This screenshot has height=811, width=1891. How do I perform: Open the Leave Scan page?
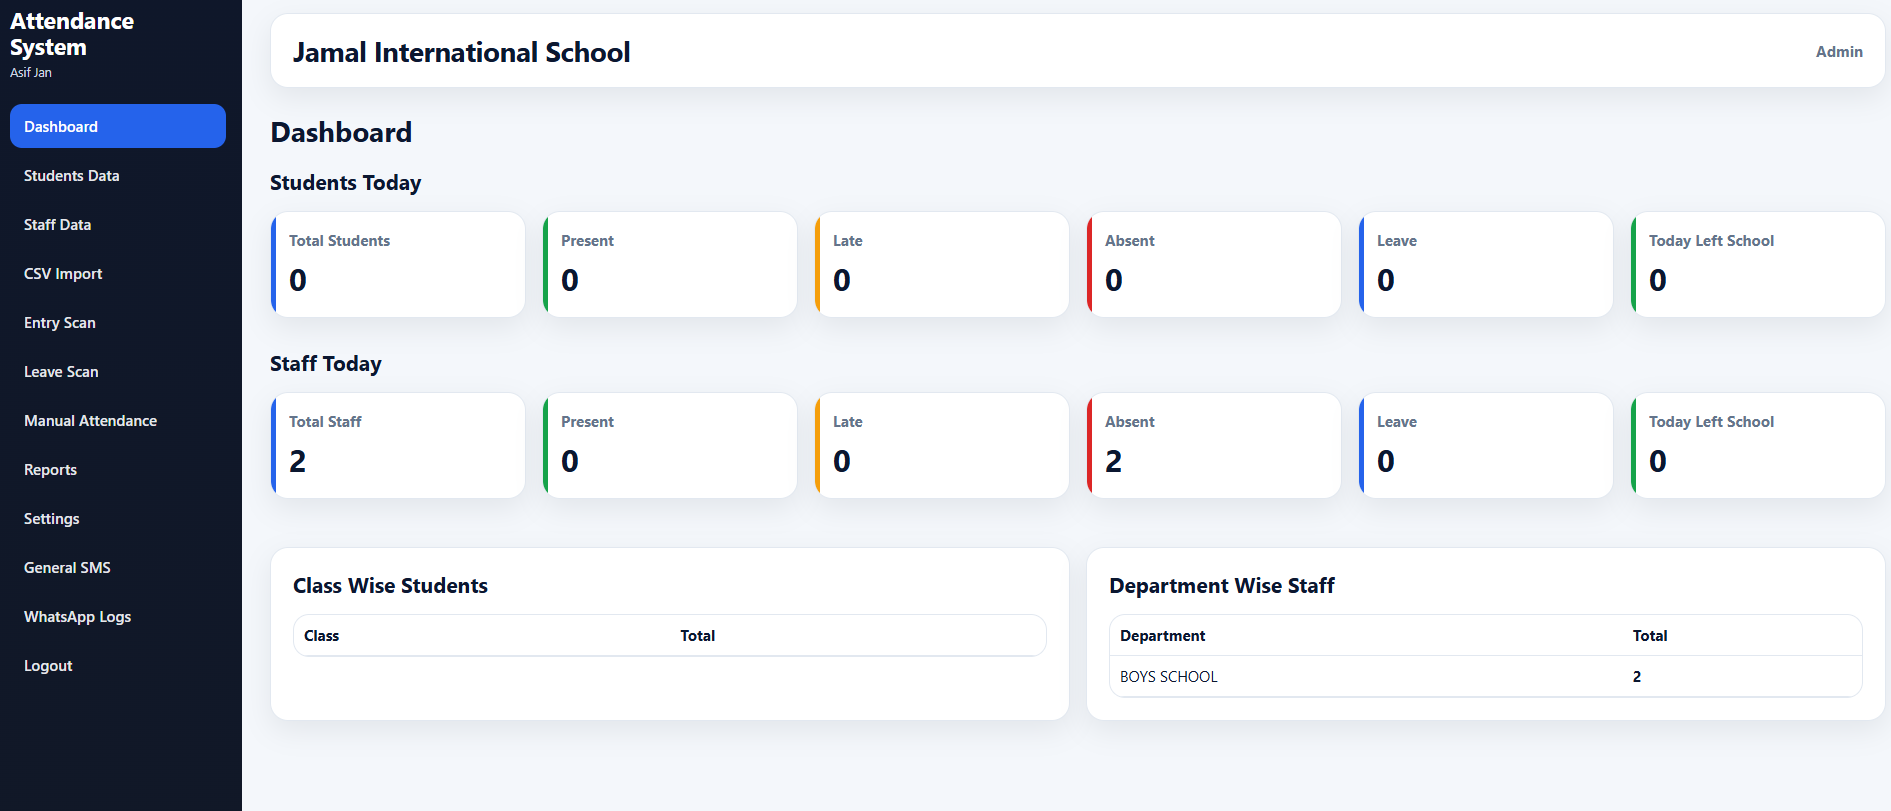[x=118, y=371]
